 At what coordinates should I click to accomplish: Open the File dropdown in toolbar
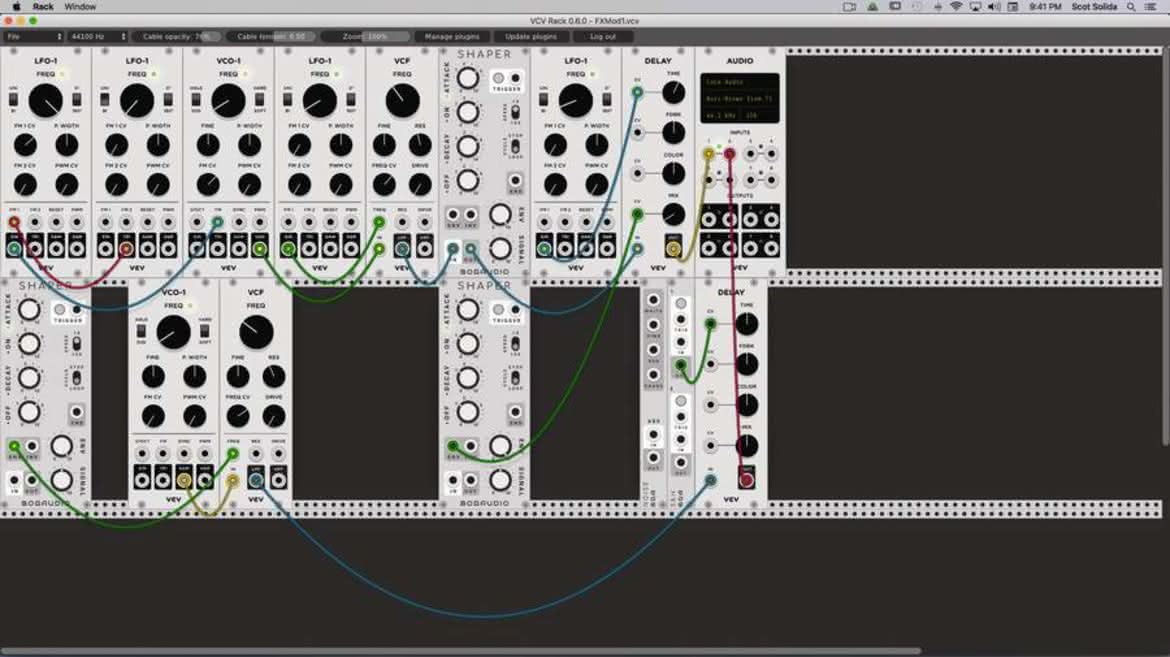pos(34,37)
